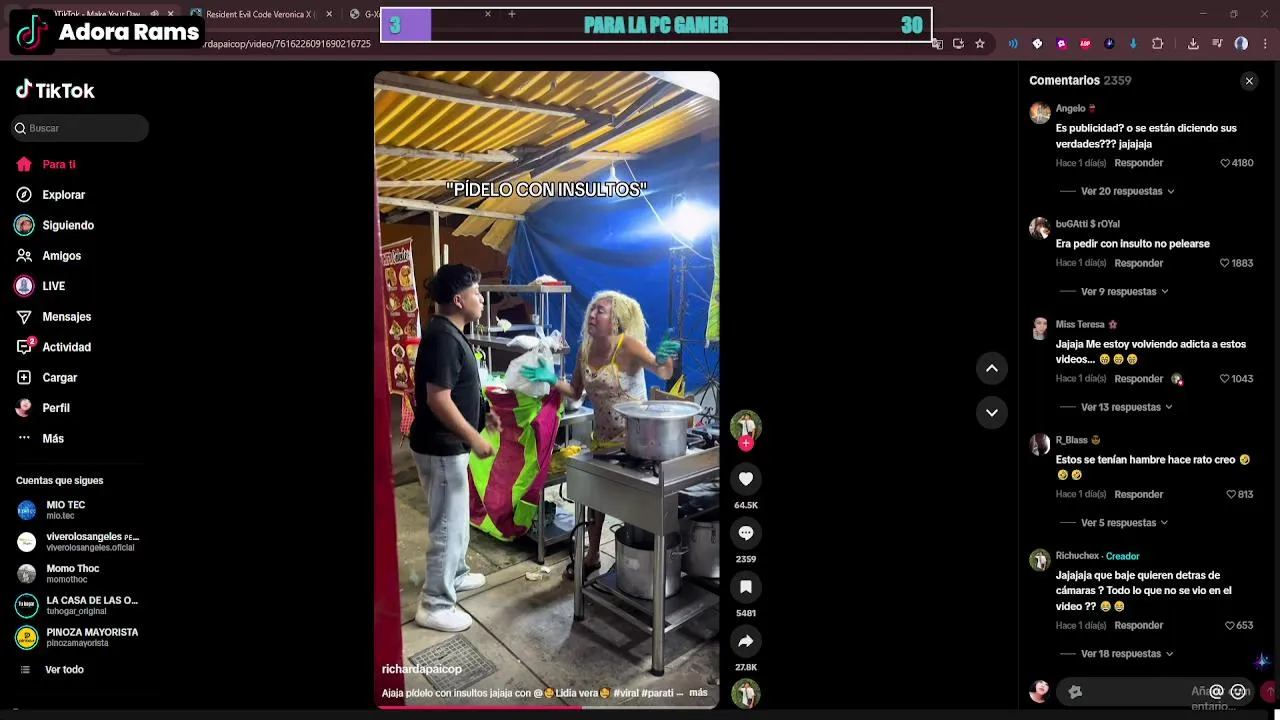Follow creator via red plus badge
The height and width of the screenshot is (720, 1280).
coord(745,443)
